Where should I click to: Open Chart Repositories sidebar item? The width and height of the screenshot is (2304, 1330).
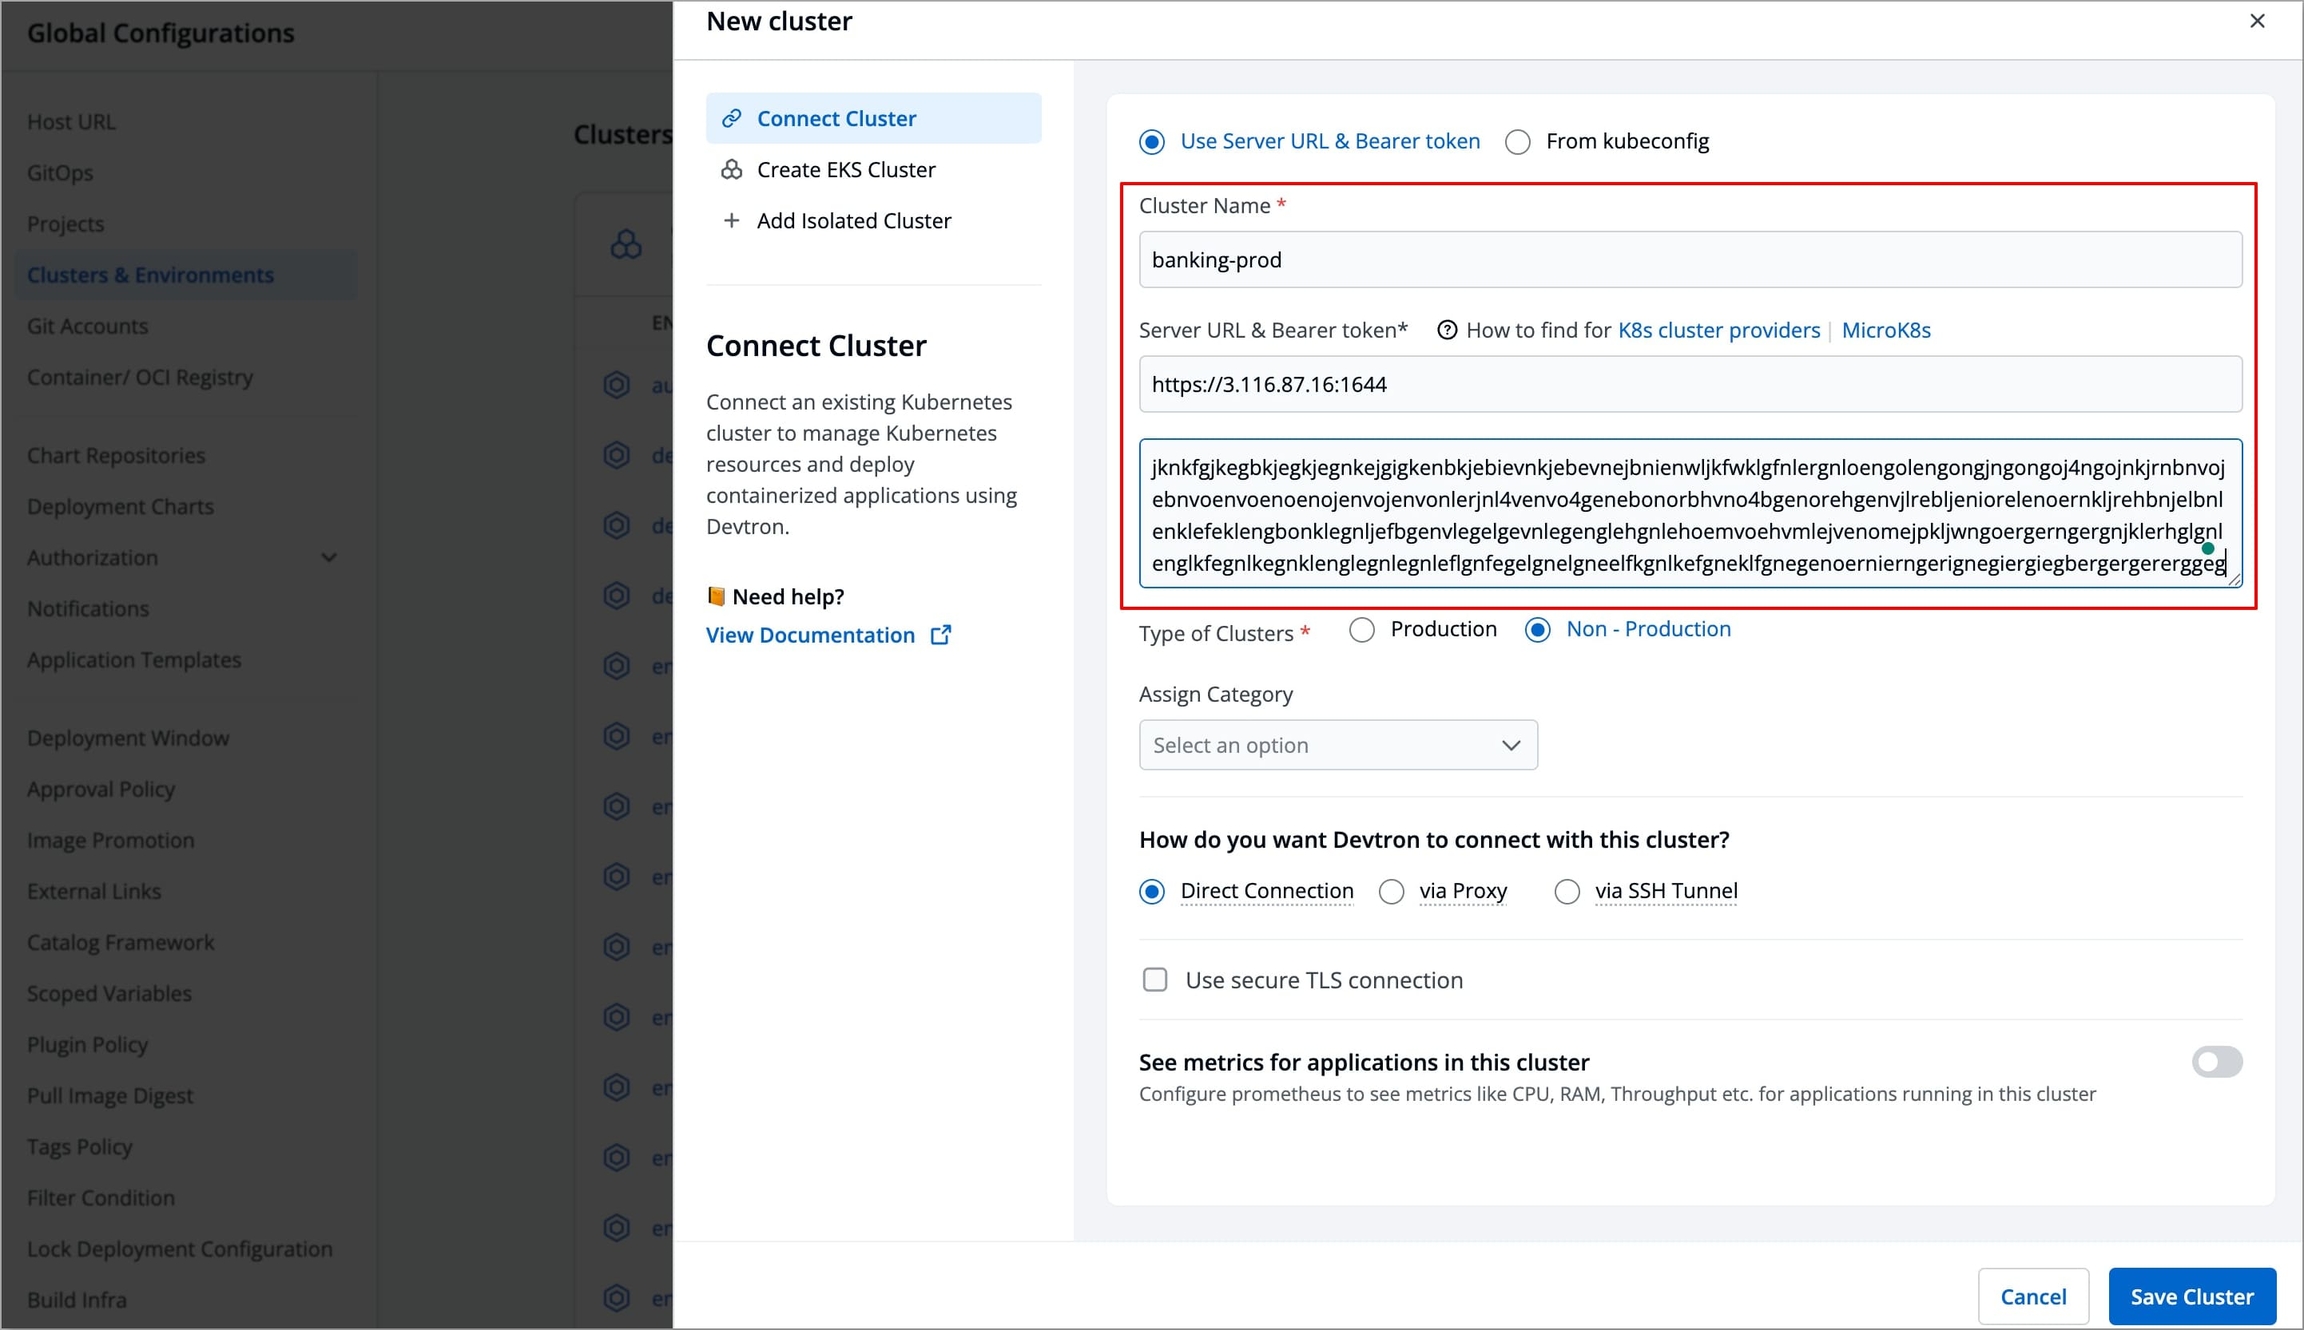116,455
